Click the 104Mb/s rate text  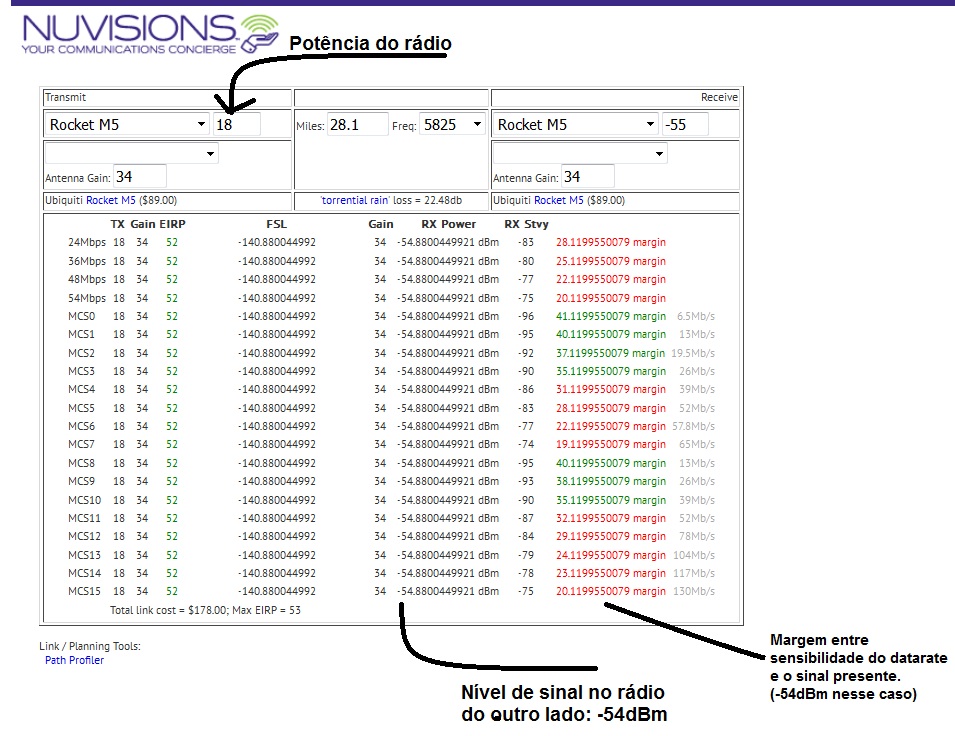694,555
